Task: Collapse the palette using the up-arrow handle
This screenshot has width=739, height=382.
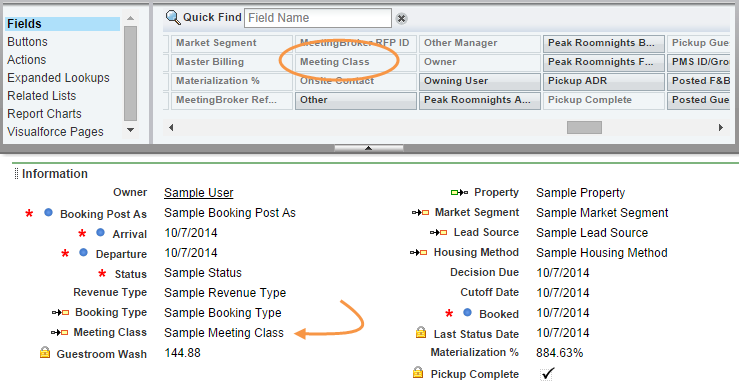Action: click(369, 148)
